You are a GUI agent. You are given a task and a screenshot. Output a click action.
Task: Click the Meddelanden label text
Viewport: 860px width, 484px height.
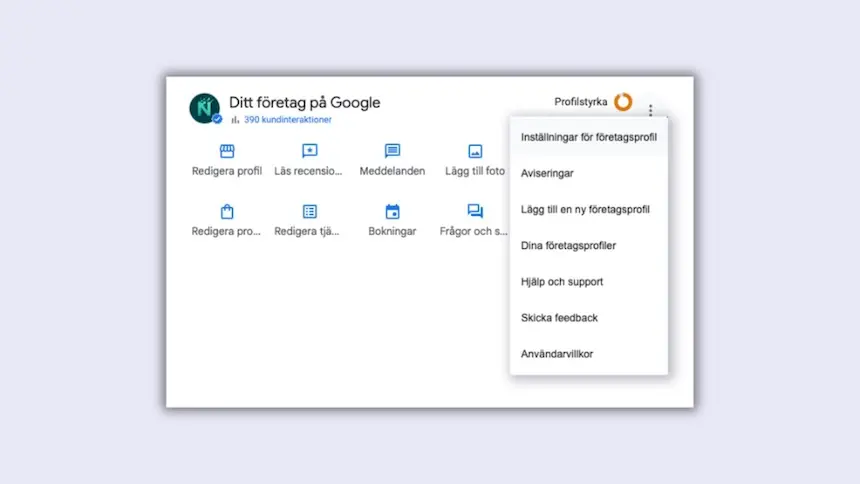pyautogui.click(x=392, y=171)
